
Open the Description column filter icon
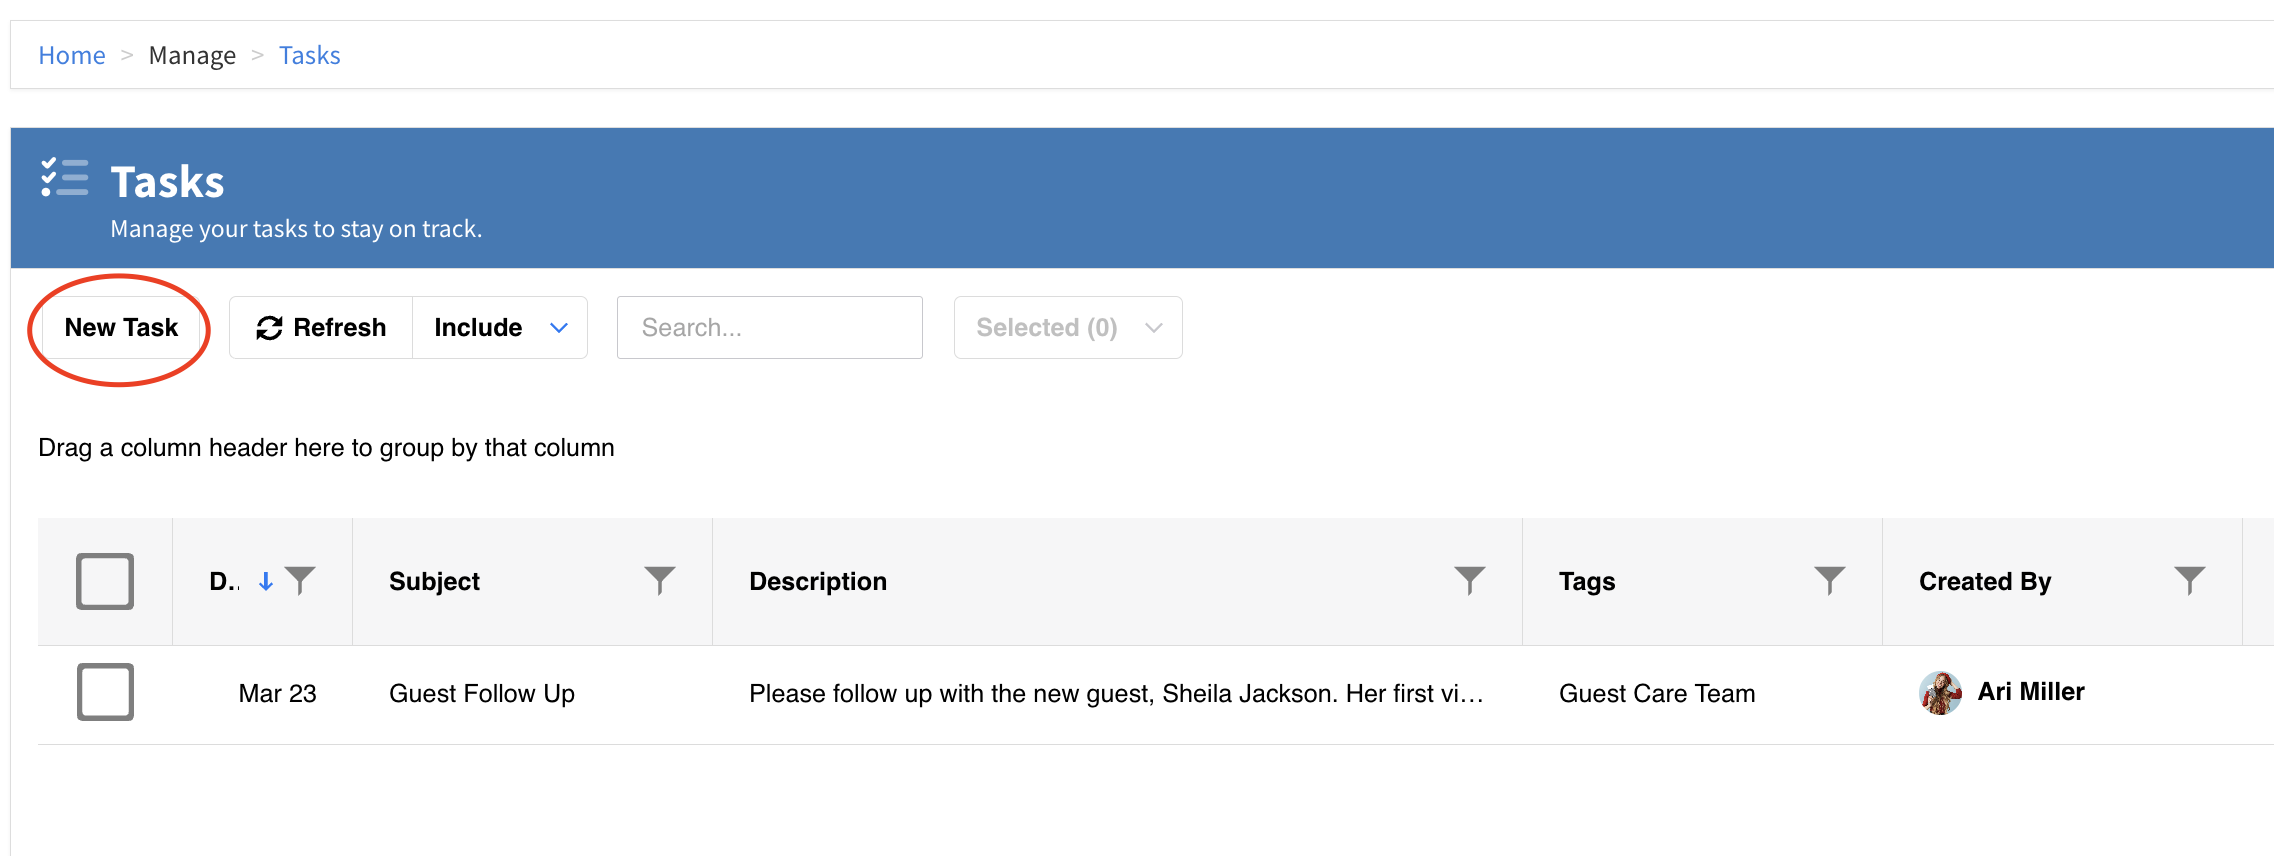pos(1469,580)
